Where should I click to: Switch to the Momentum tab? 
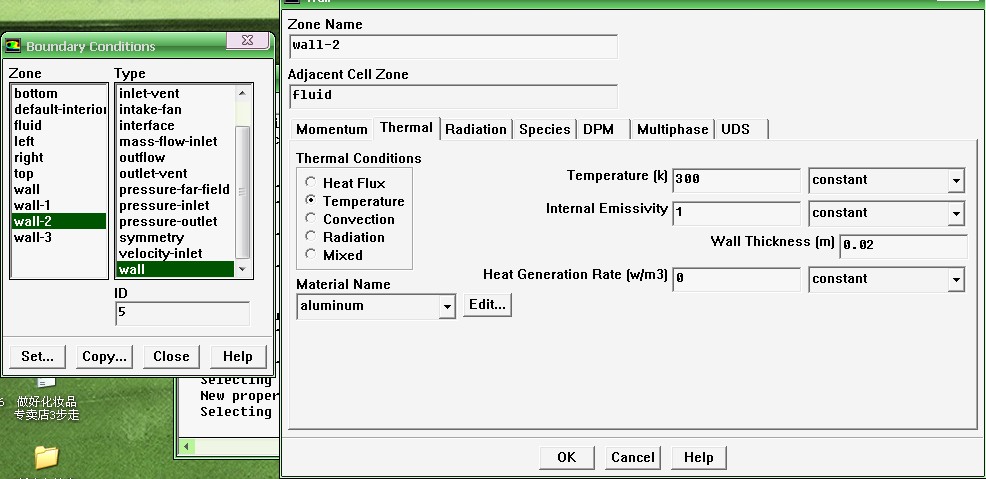332,129
